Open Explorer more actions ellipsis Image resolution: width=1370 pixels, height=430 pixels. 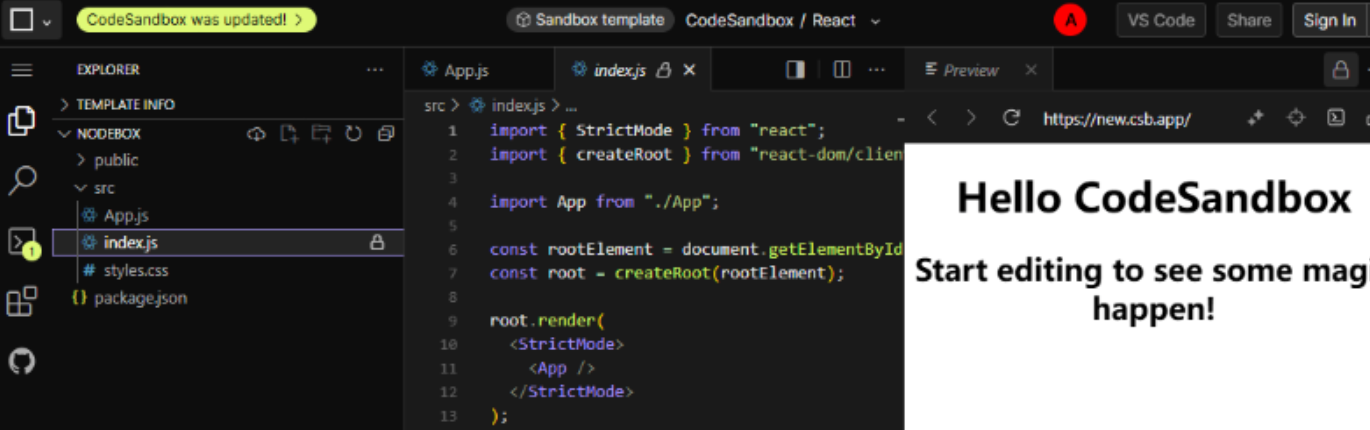pos(375,70)
